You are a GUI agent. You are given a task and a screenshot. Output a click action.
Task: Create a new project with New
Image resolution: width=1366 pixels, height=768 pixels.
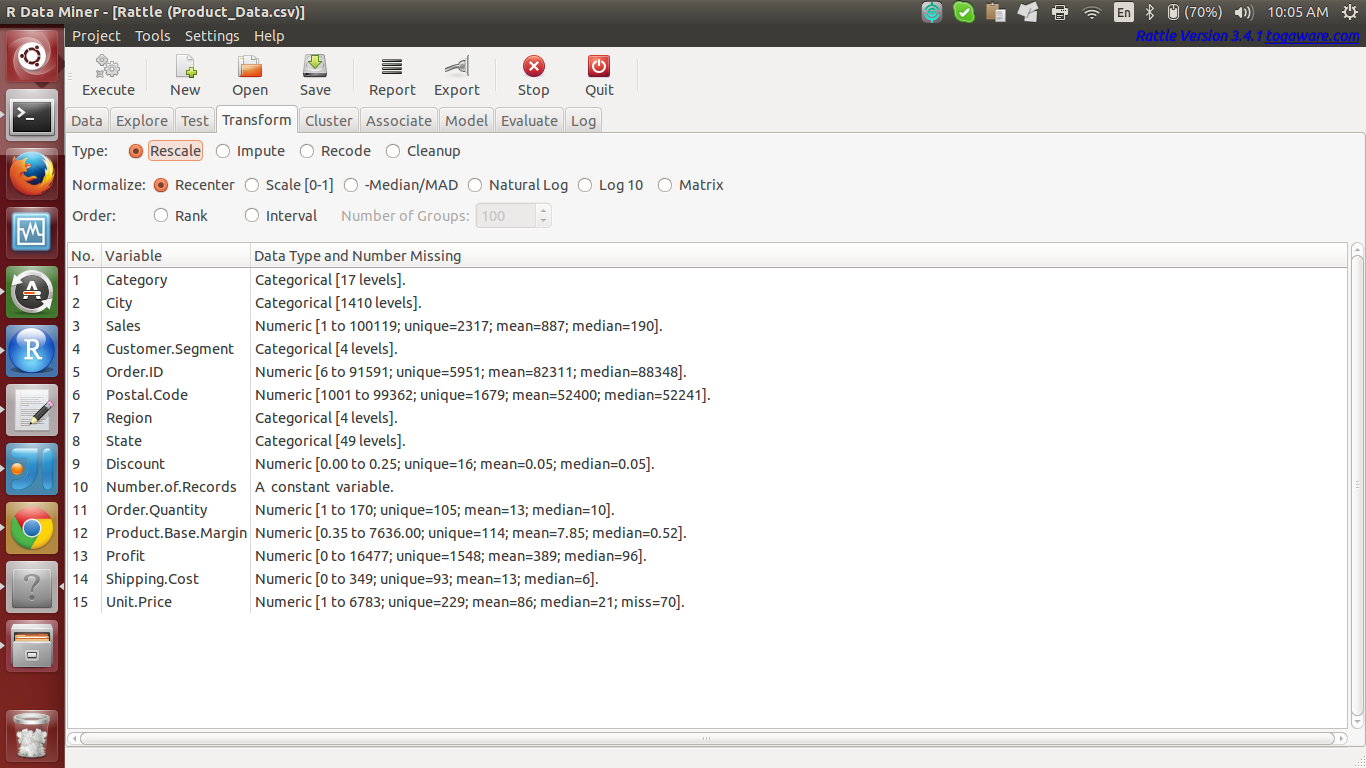(x=185, y=76)
